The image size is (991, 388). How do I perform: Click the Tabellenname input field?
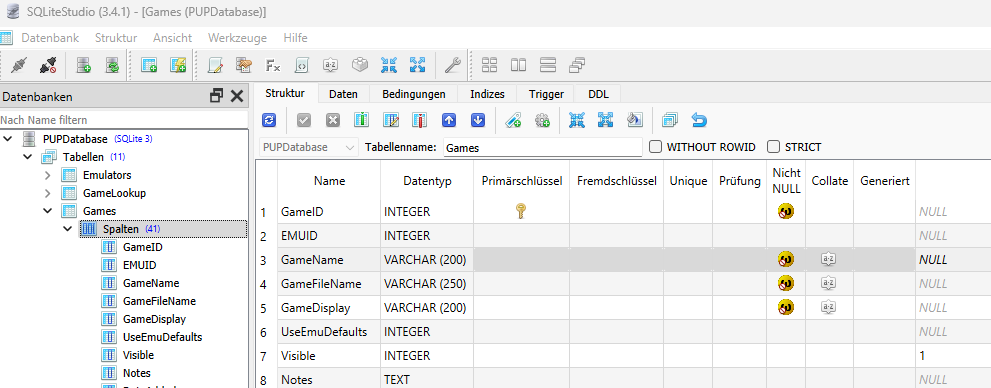tap(543, 148)
